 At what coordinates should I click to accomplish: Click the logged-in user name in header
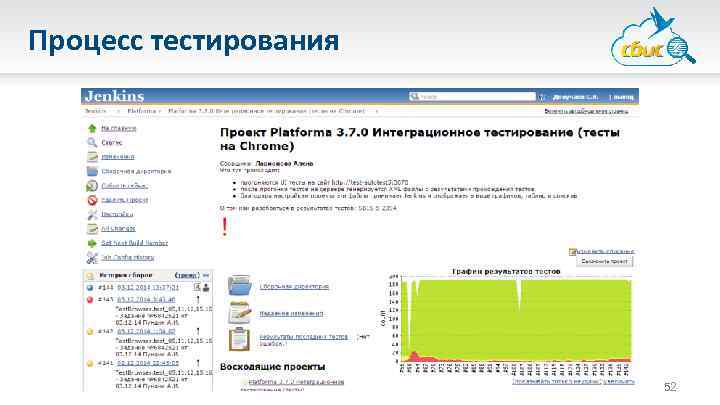pos(575,97)
